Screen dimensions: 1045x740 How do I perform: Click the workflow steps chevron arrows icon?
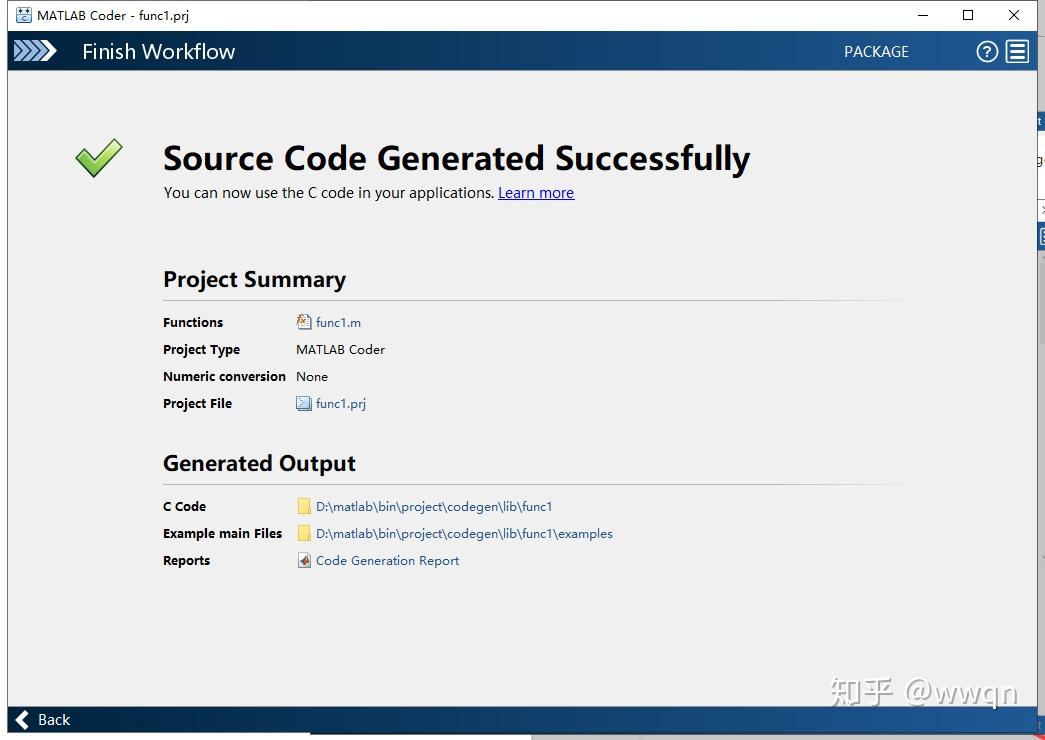tap(35, 51)
